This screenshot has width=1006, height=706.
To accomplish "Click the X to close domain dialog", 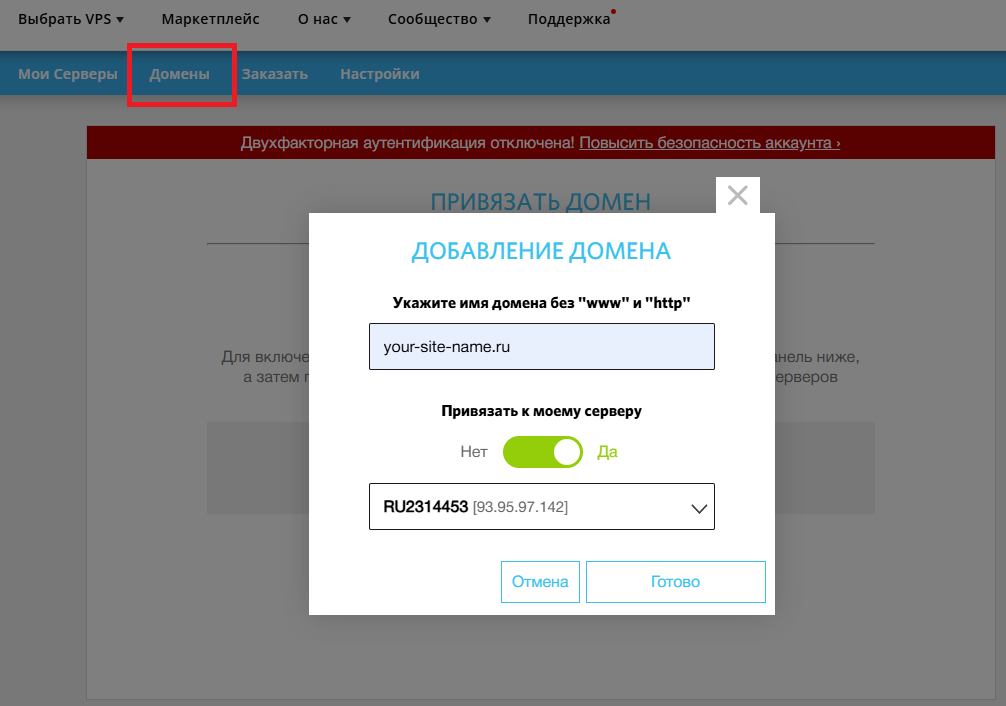I will [737, 195].
